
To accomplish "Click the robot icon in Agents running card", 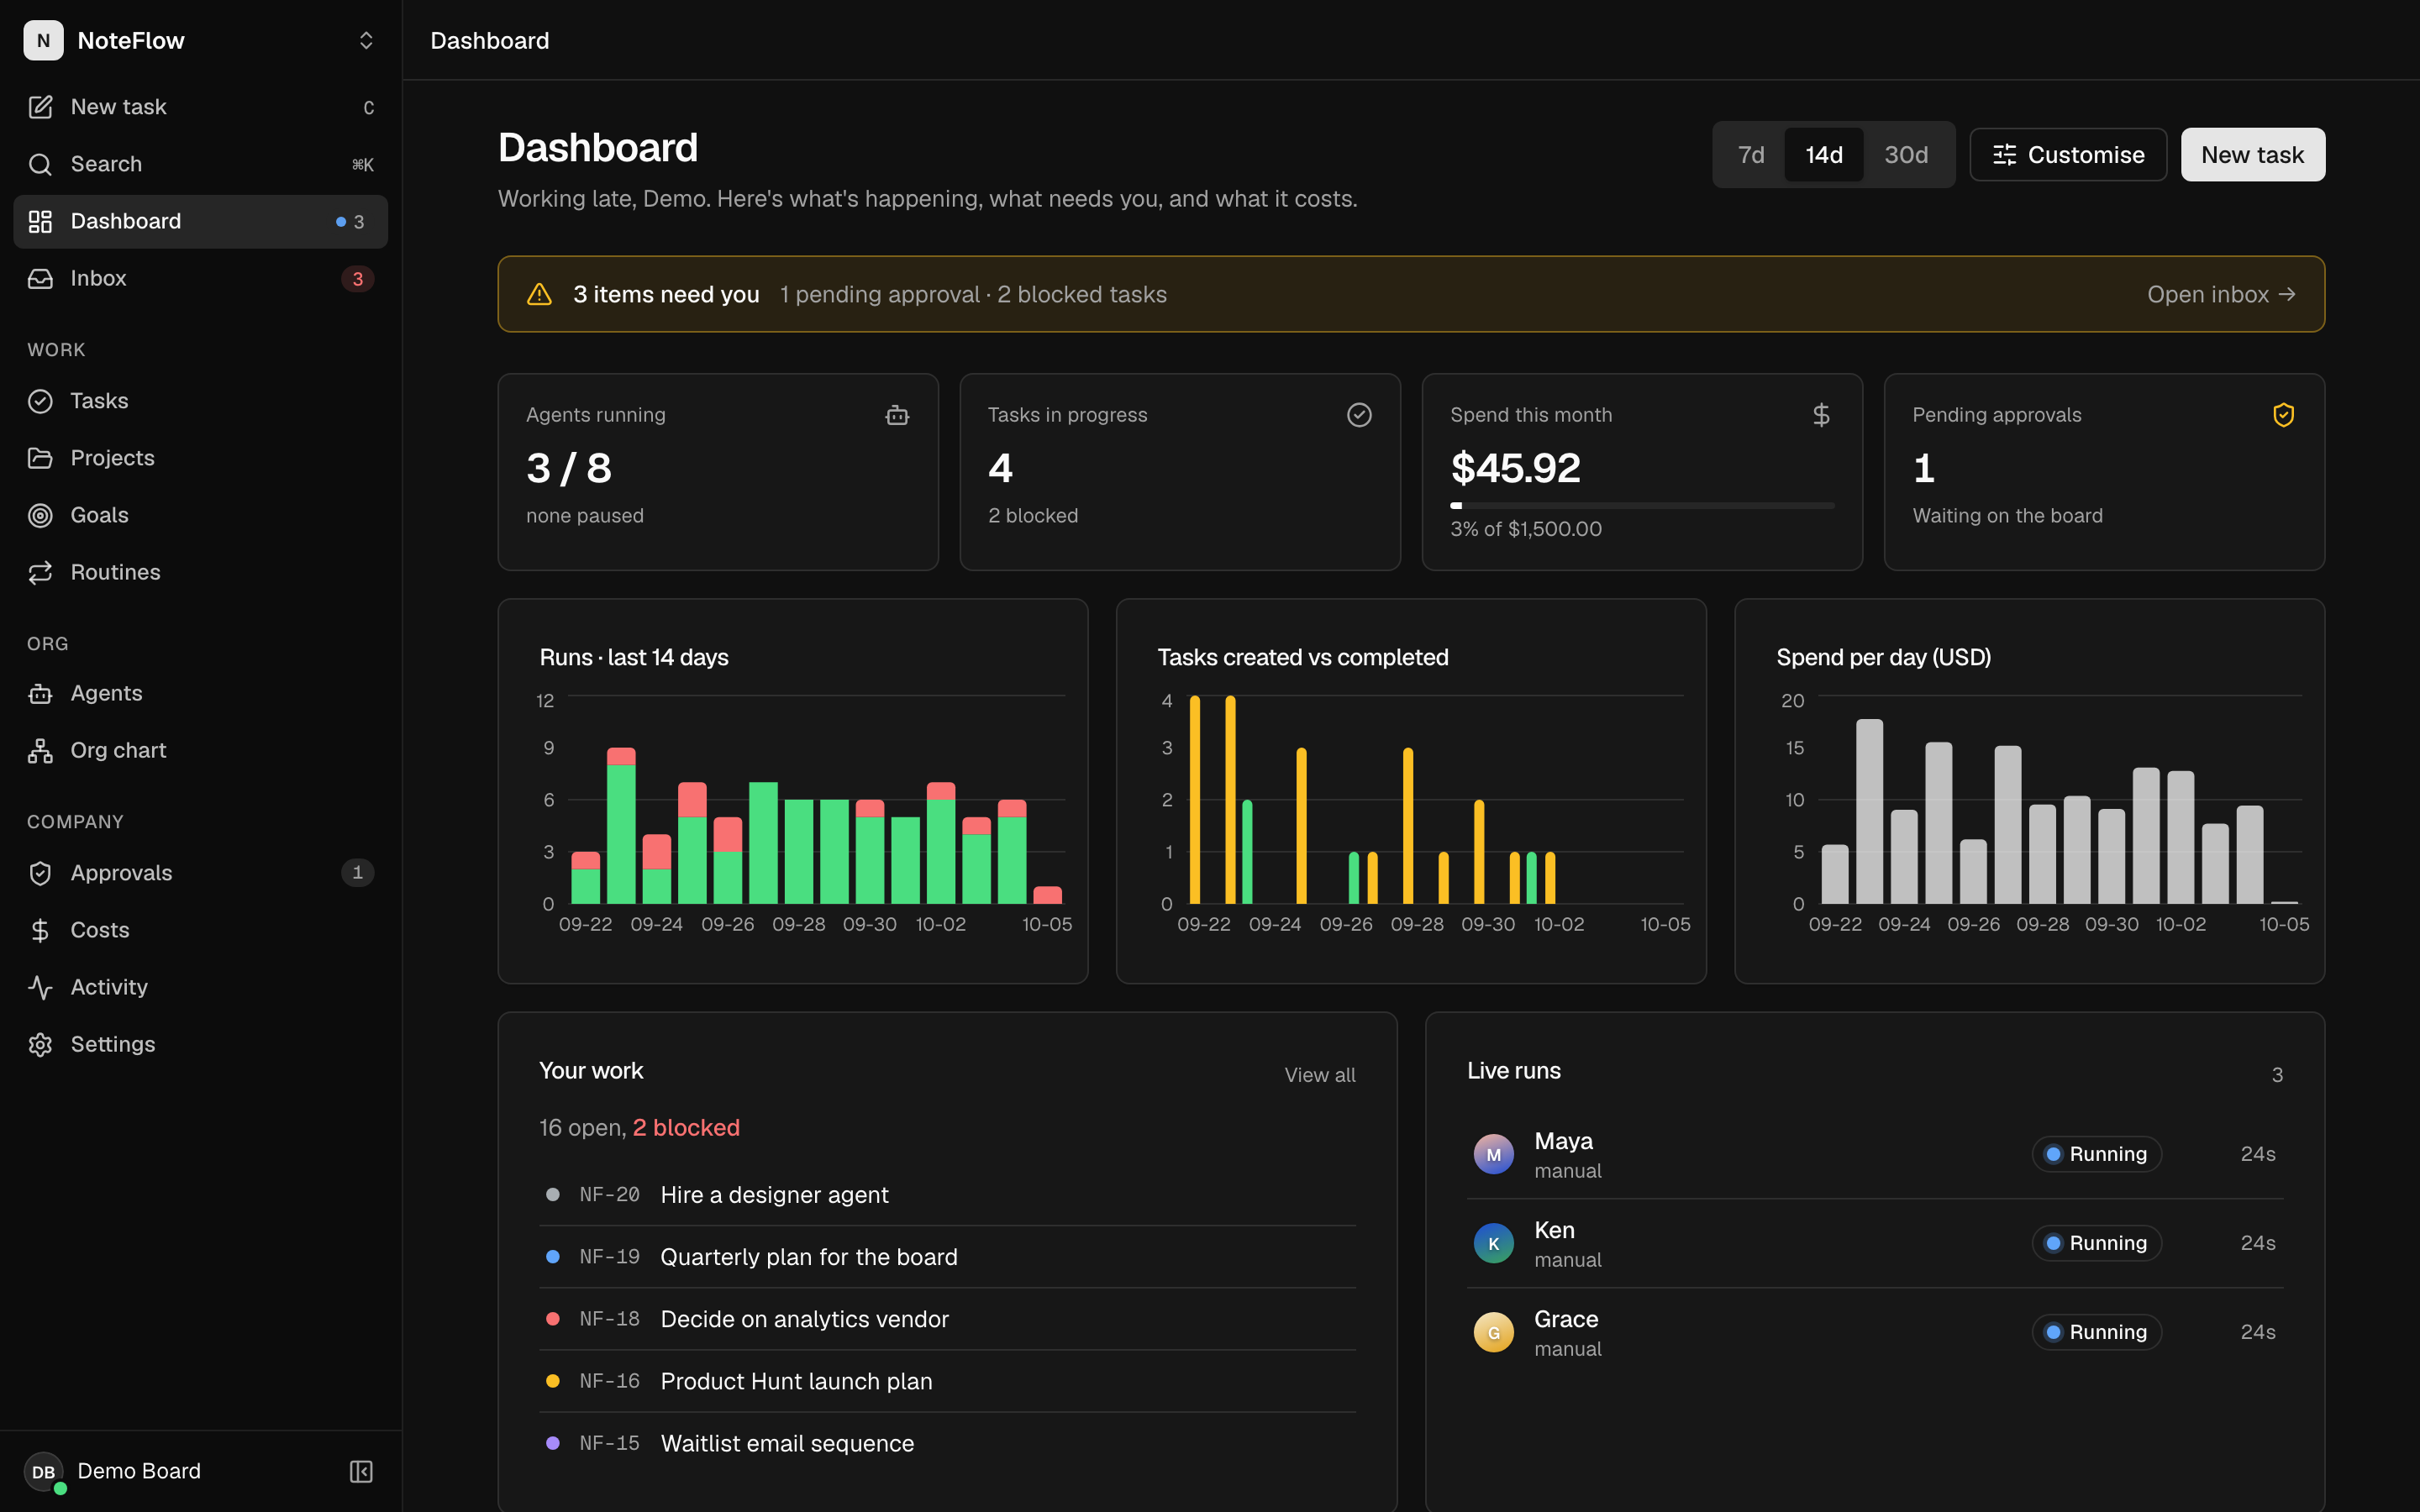I will 897,415.
